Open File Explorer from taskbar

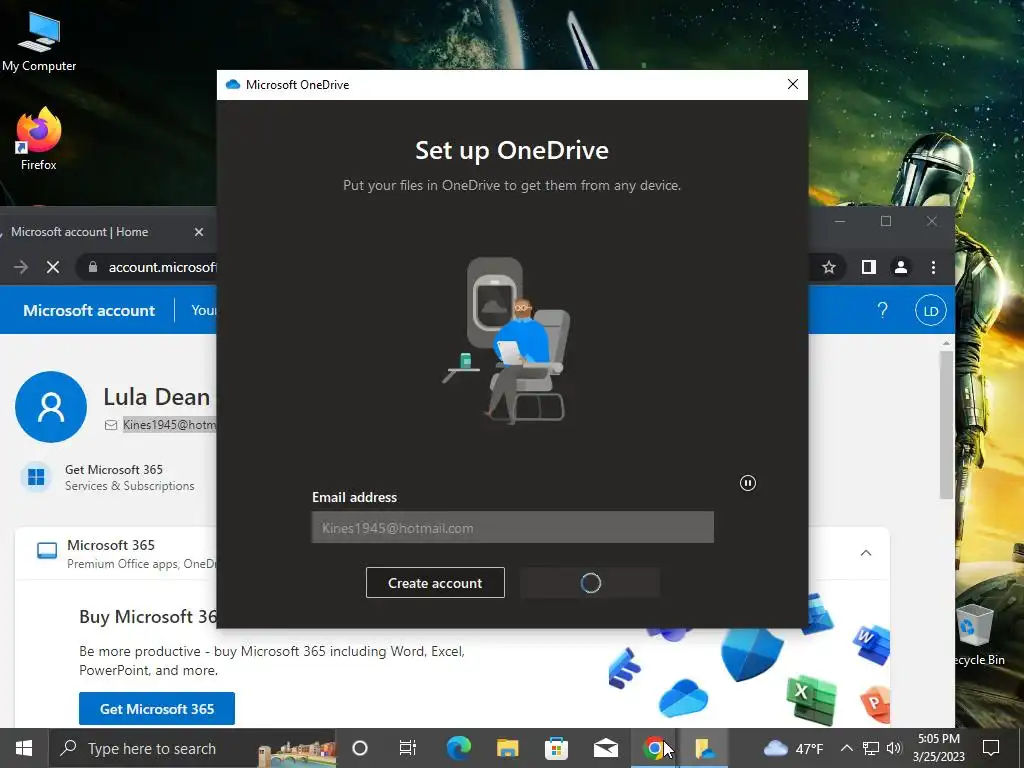[507, 748]
